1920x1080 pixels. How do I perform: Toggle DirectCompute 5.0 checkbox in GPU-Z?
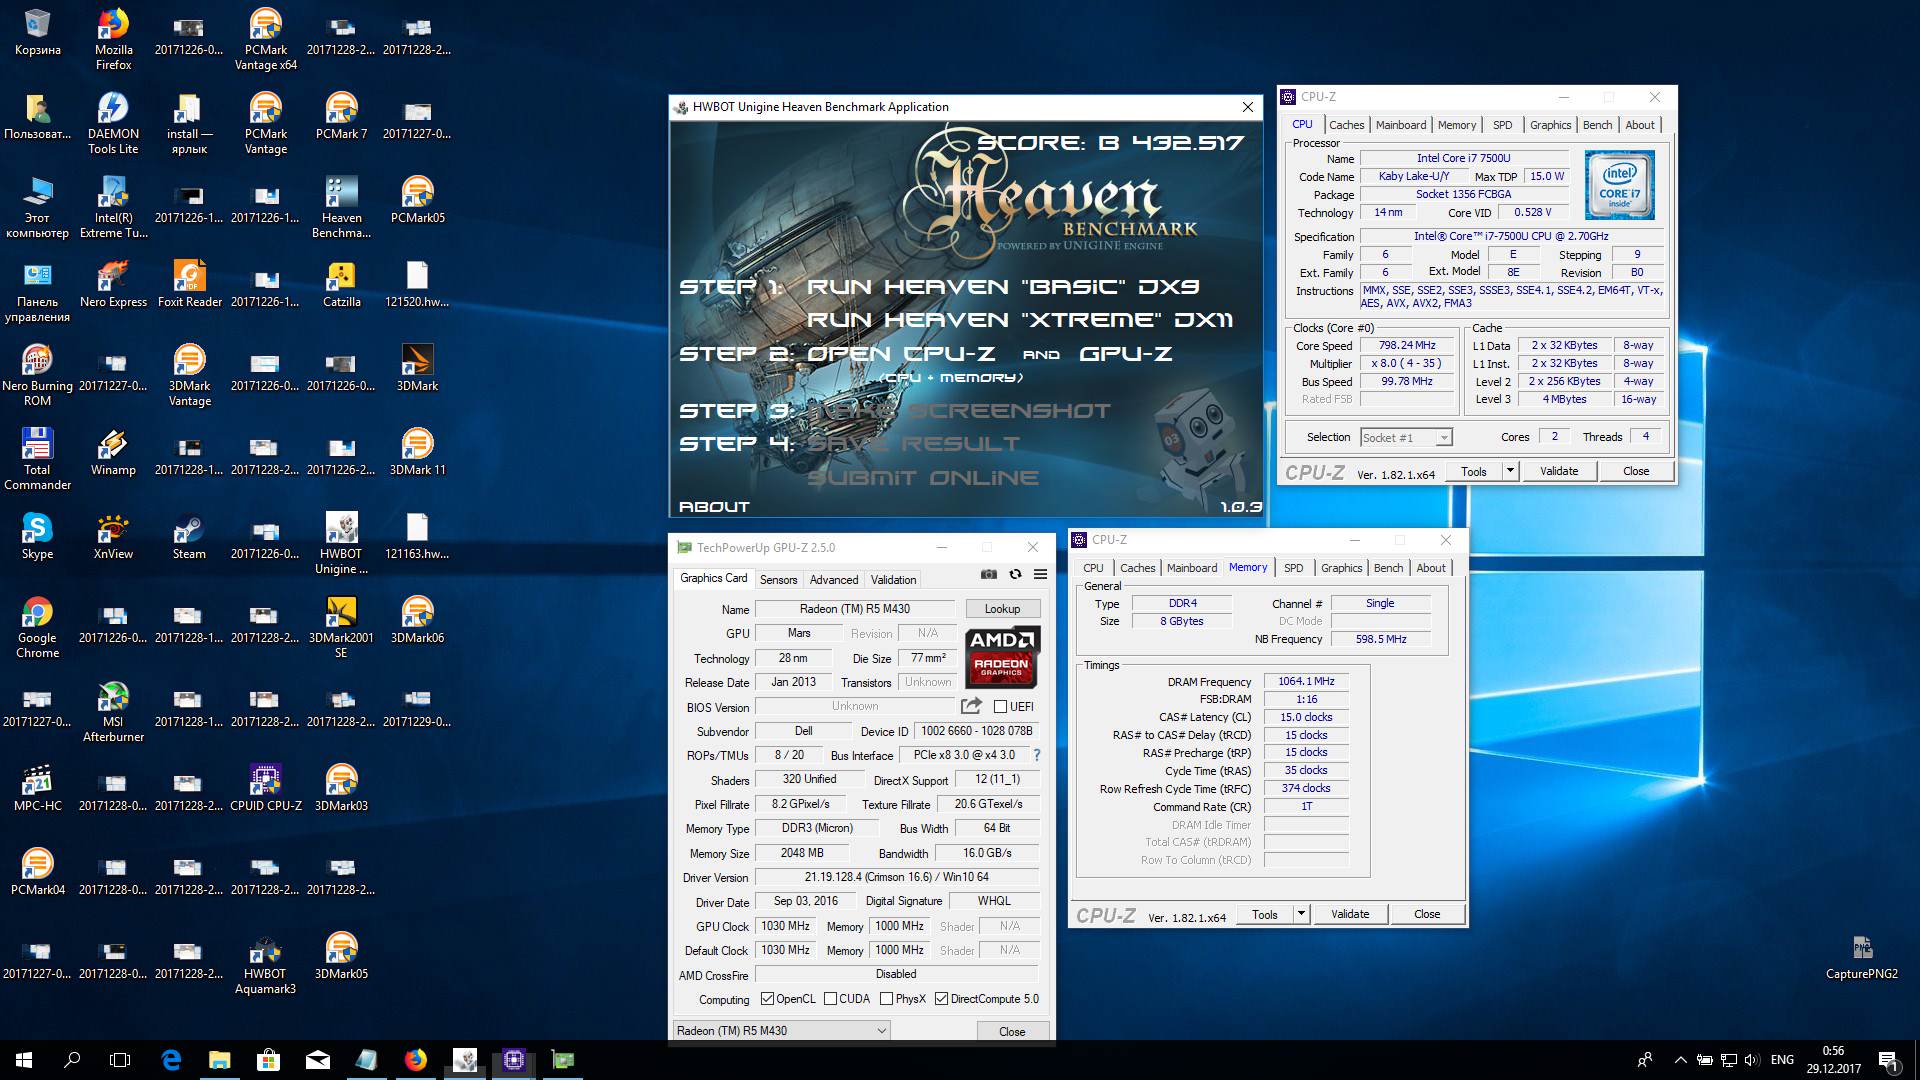point(941,998)
